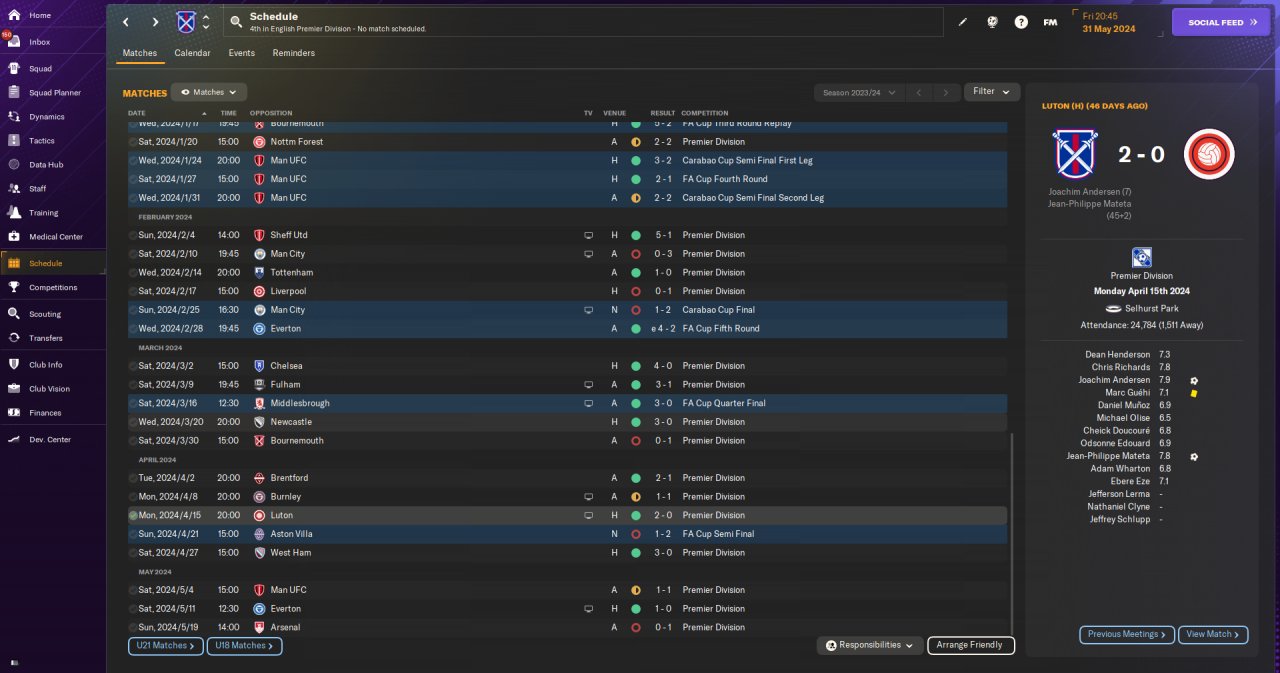1280x673 pixels.
Task: Switch to the Reminders tab
Action: click(x=294, y=53)
